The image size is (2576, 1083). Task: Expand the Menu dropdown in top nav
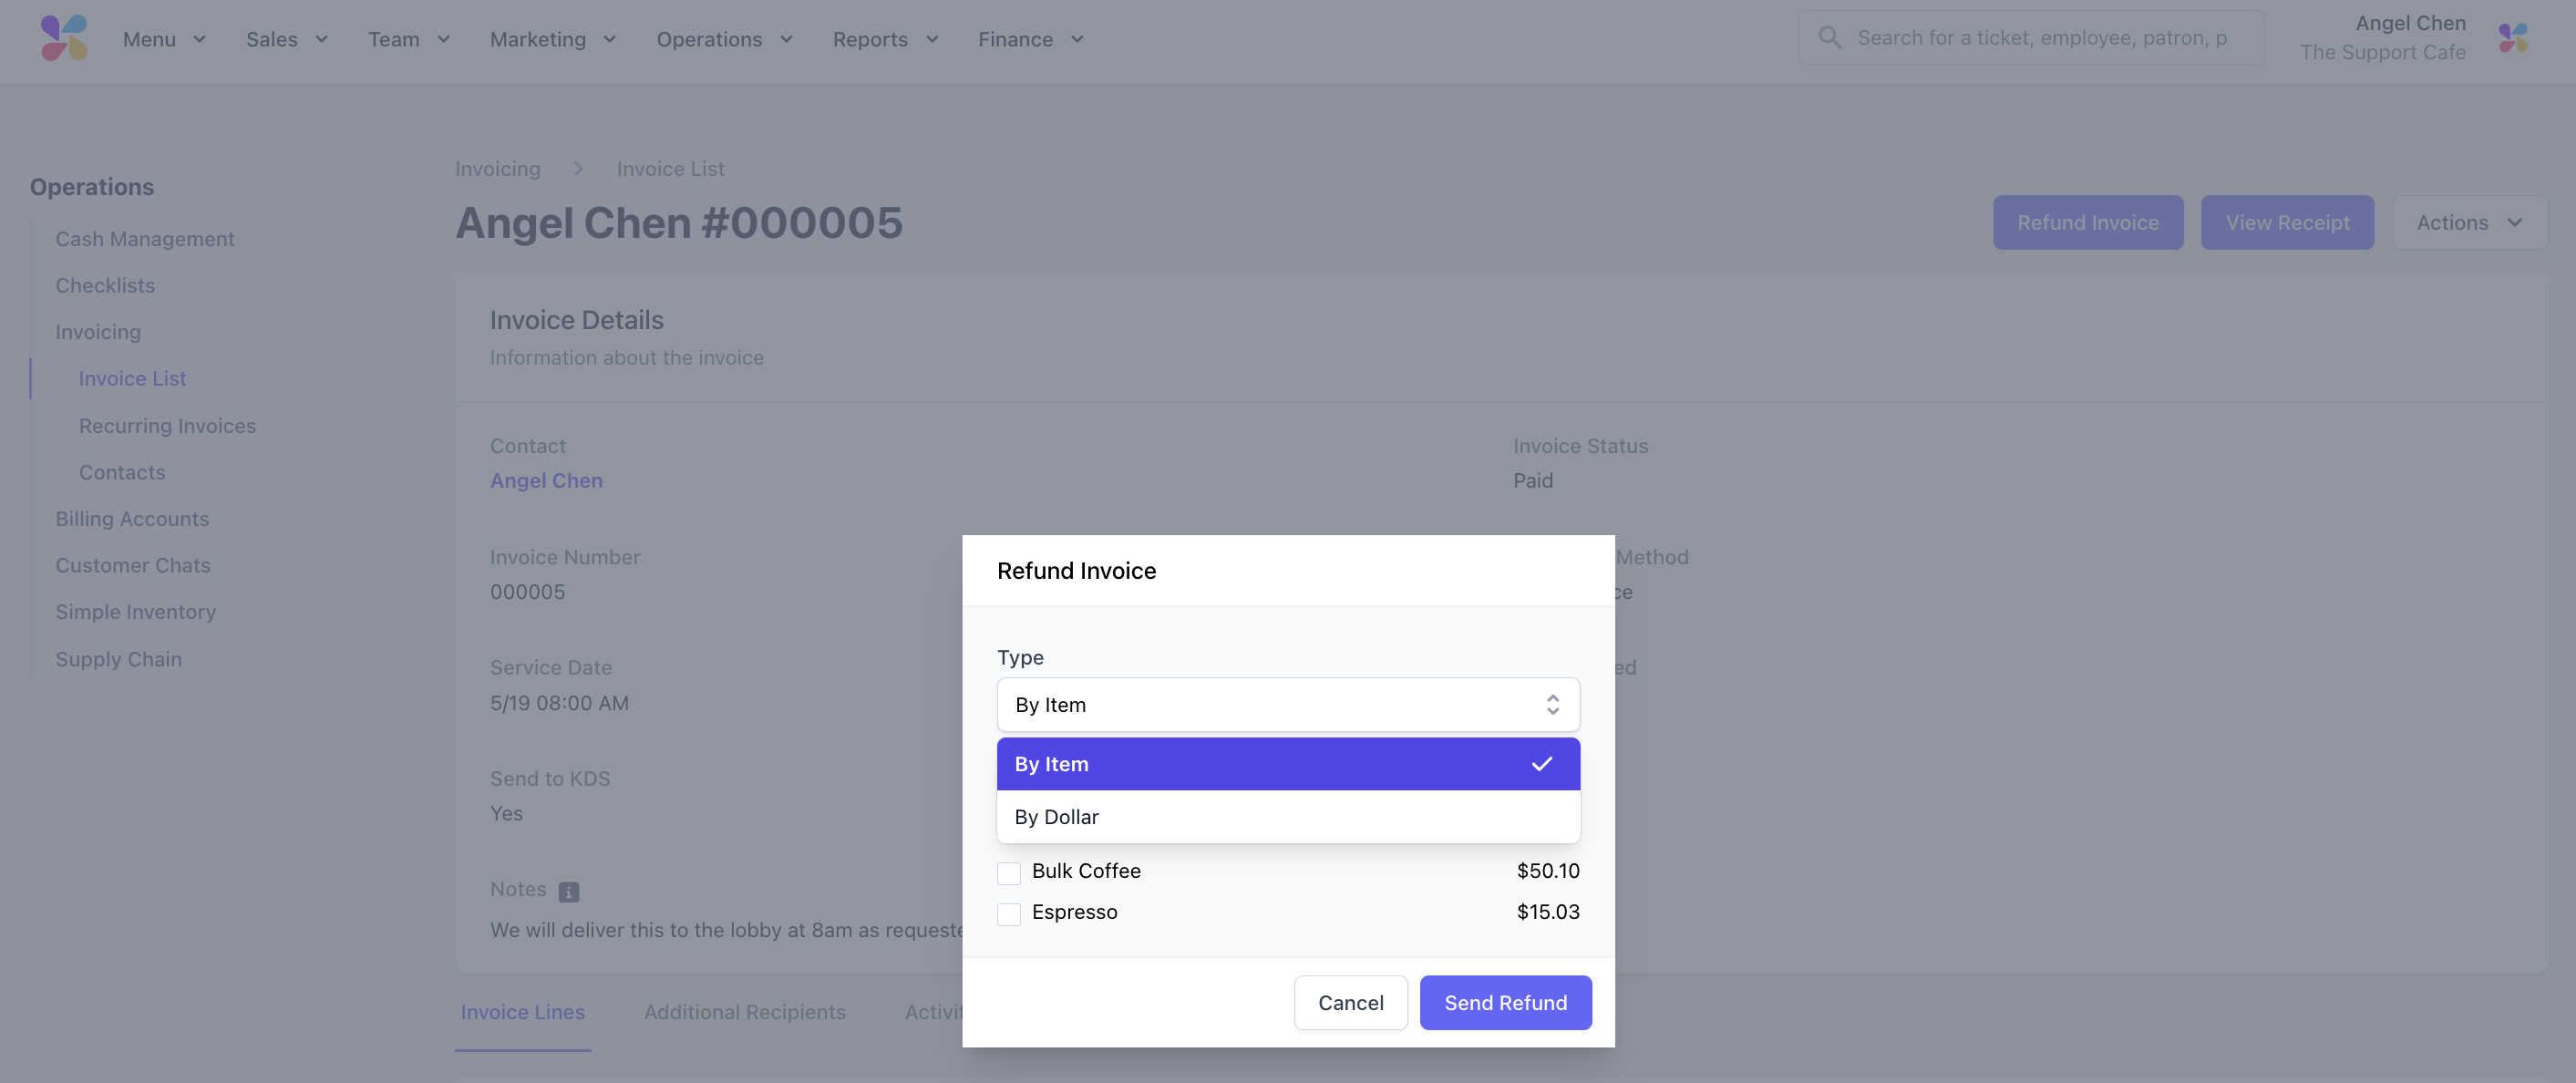pyautogui.click(x=164, y=39)
